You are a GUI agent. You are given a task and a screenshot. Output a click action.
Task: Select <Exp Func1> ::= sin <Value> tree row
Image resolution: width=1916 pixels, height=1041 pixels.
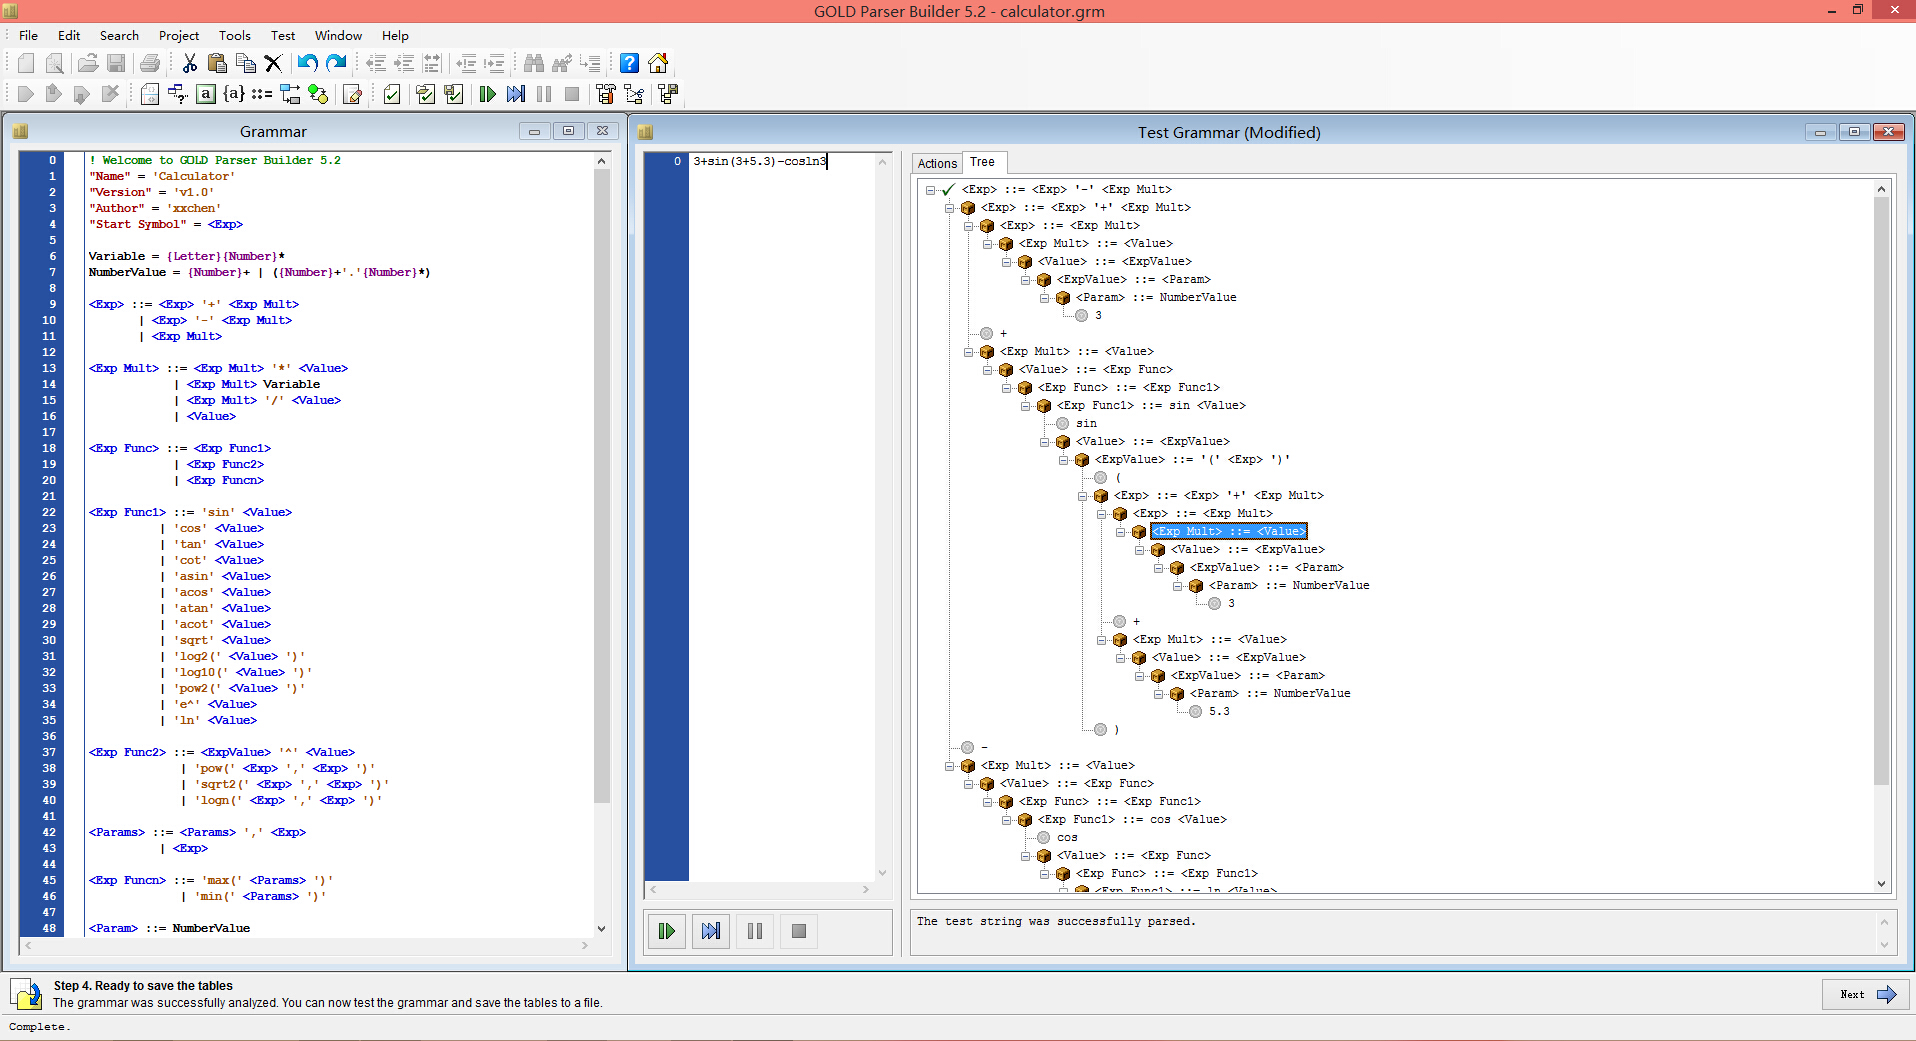tap(1151, 406)
